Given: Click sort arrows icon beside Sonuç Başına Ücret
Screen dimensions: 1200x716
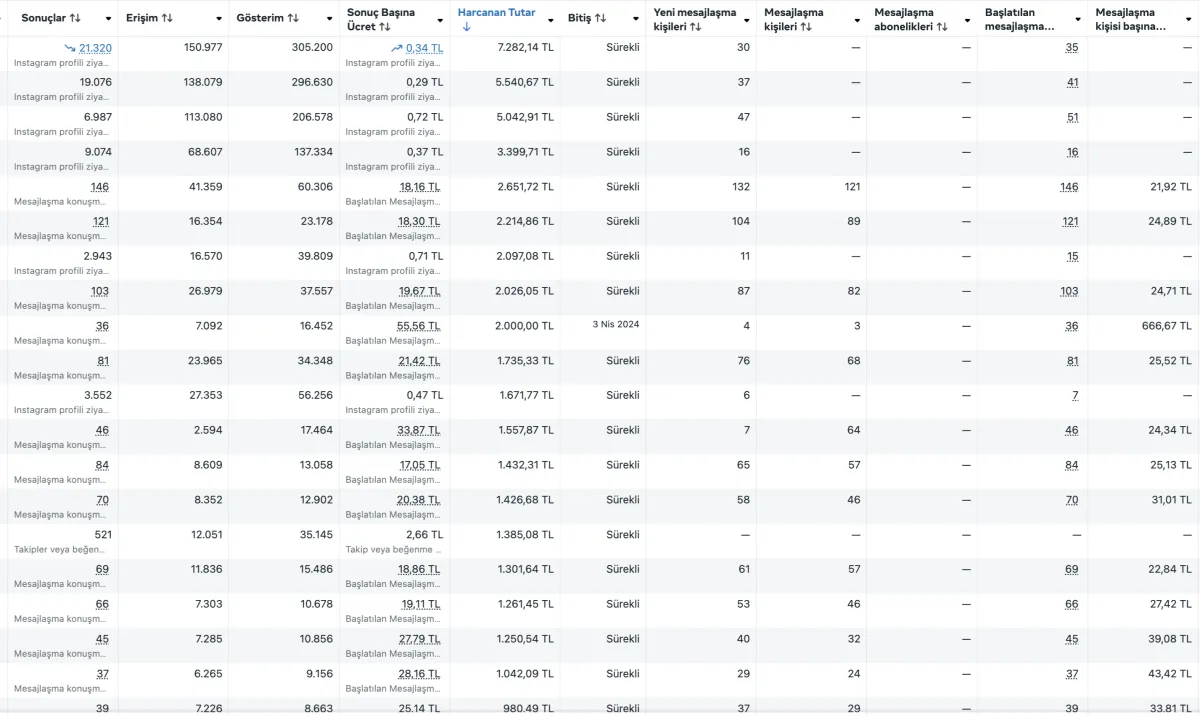Looking at the screenshot, I should (x=385, y=27).
